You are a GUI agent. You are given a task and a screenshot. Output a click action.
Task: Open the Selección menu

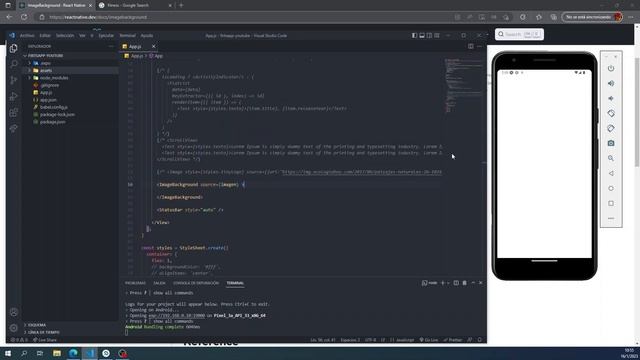click(x=65, y=36)
